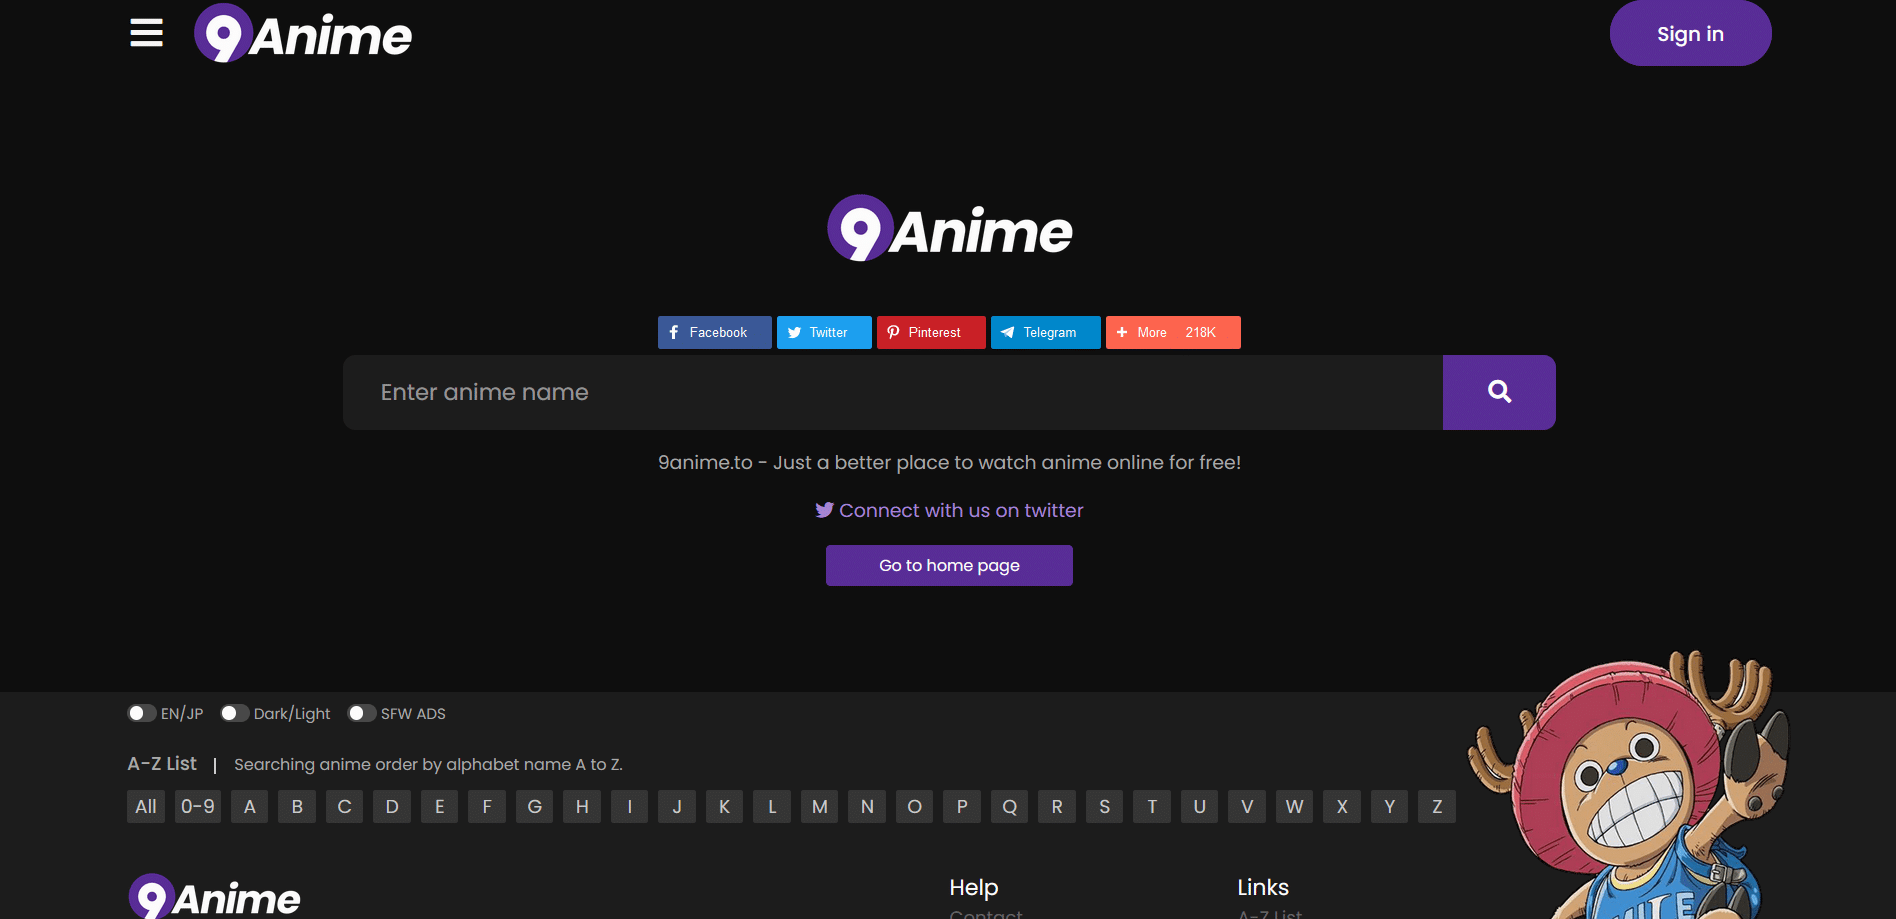Go to home page button
This screenshot has width=1896, height=919.
pyautogui.click(x=949, y=565)
